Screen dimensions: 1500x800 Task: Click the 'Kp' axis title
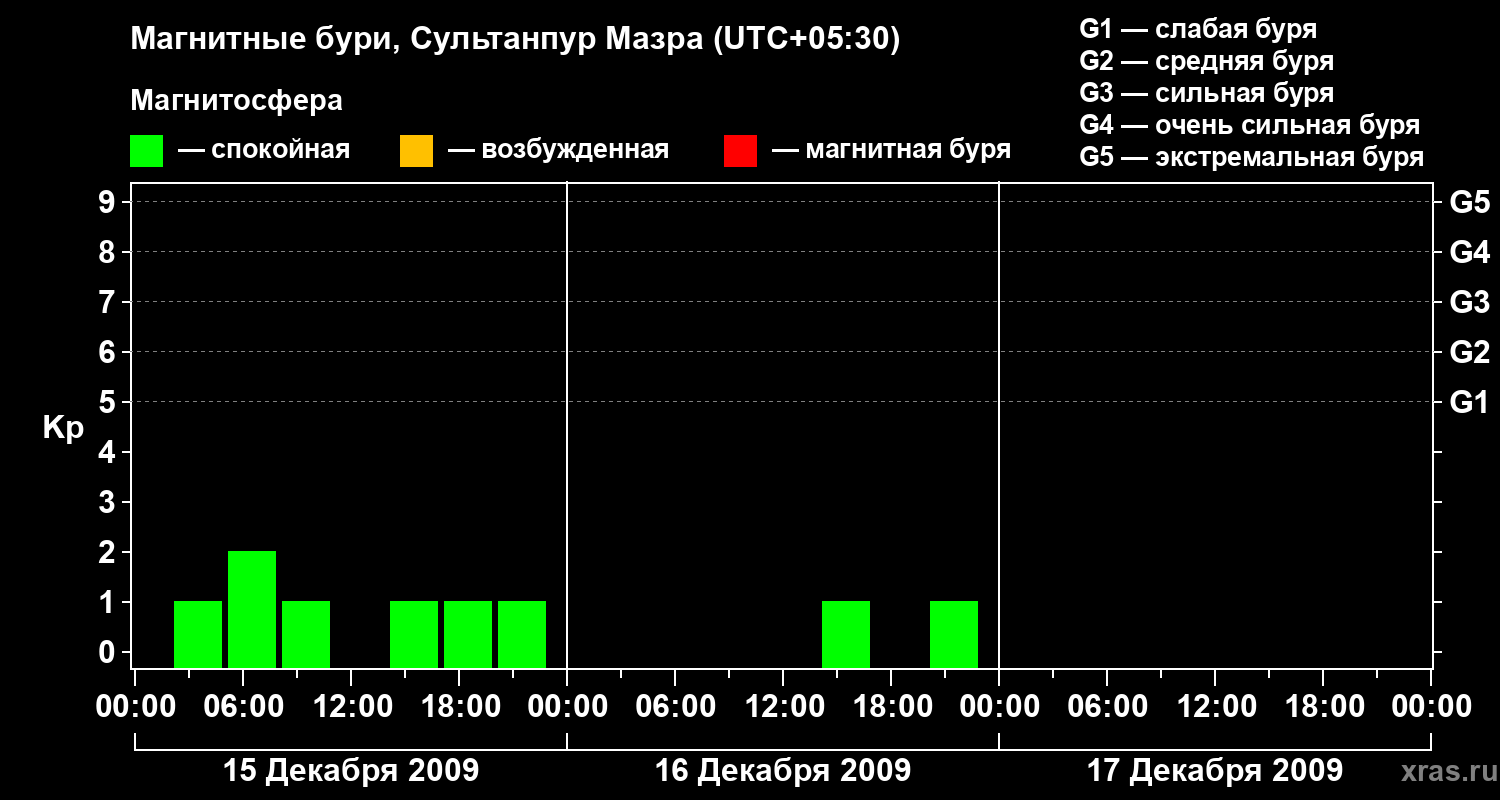coord(62,429)
